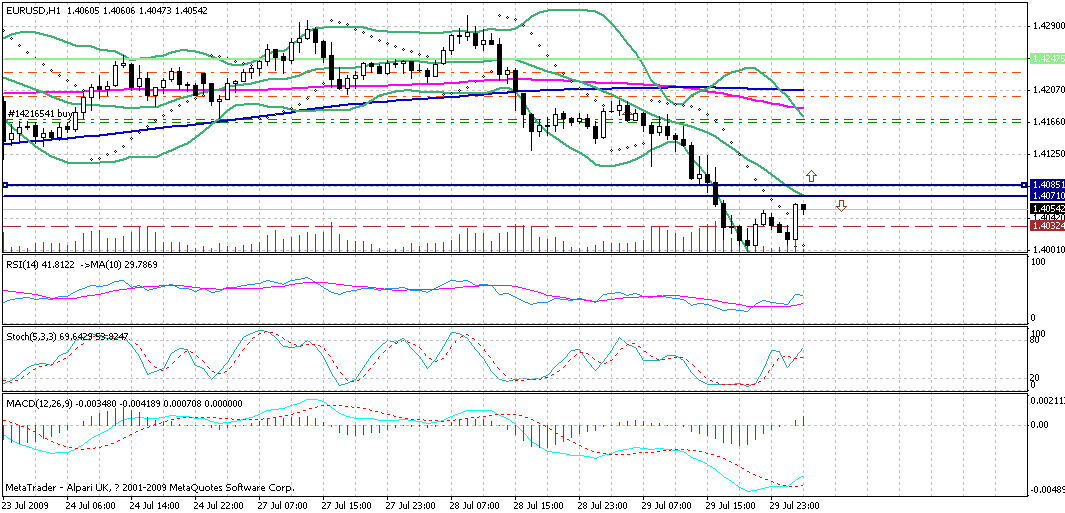
Task: Click the 29 Jul 23:00 time label
Action: coord(797,506)
